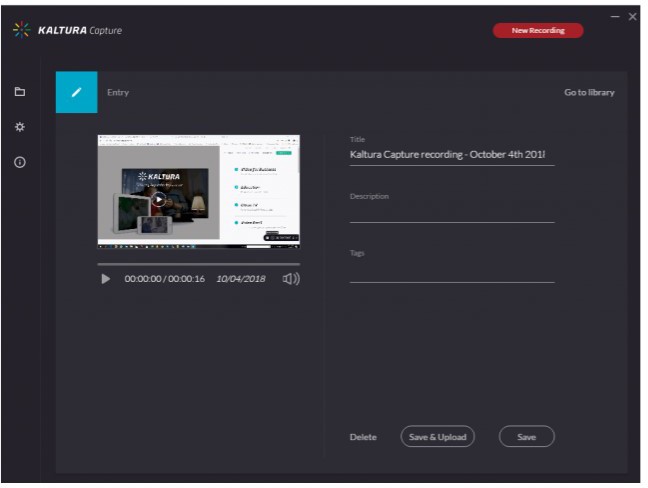
Task: Mute audio with the speaker icon
Action: click(x=291, y=279)
